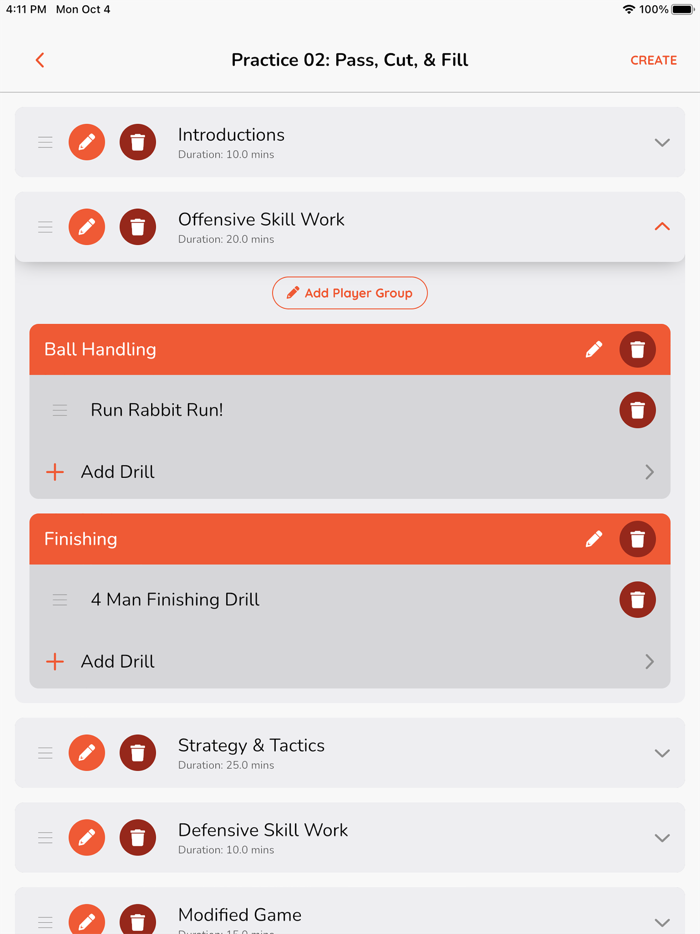
Task: Trash the Strategy & Tactics section
Action: tap(138, 753)
